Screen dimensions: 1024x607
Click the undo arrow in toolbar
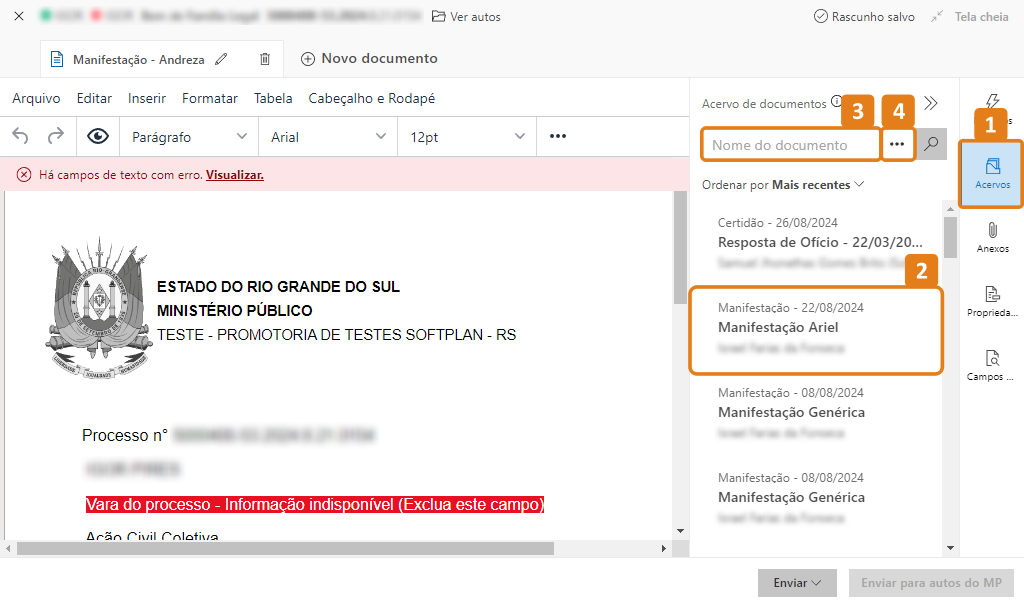tap(21, 136)
